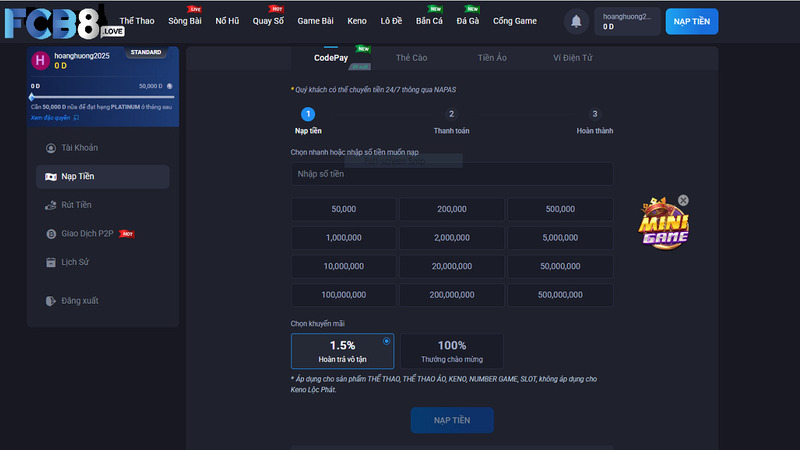800x450 pixels.
Task: Choose the 500,000,000 amount
Action: [x=560, y=295]
